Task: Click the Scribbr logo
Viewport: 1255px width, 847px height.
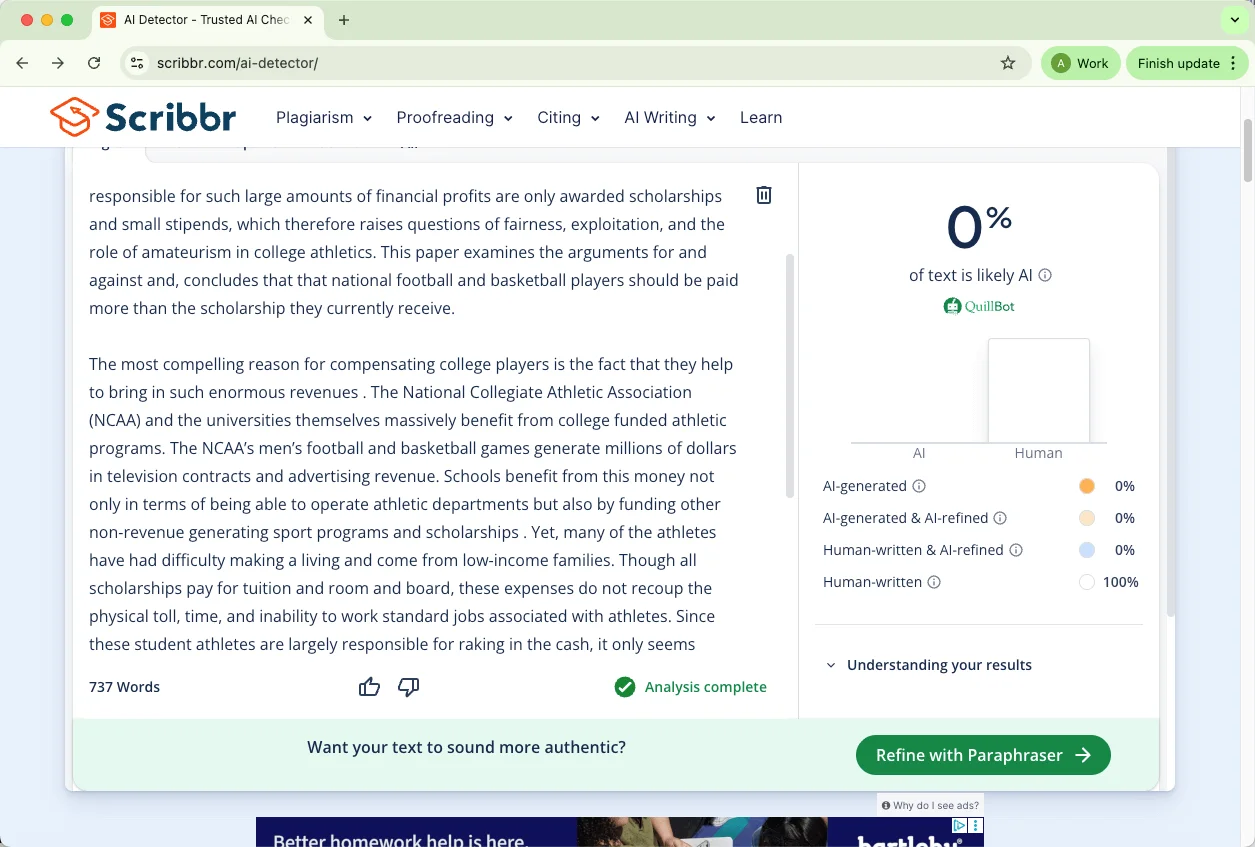Action: pos(143,117)
